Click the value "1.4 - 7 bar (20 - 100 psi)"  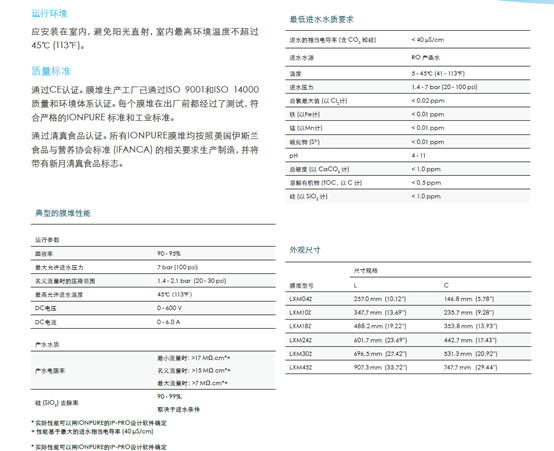(x=444, y=87)
